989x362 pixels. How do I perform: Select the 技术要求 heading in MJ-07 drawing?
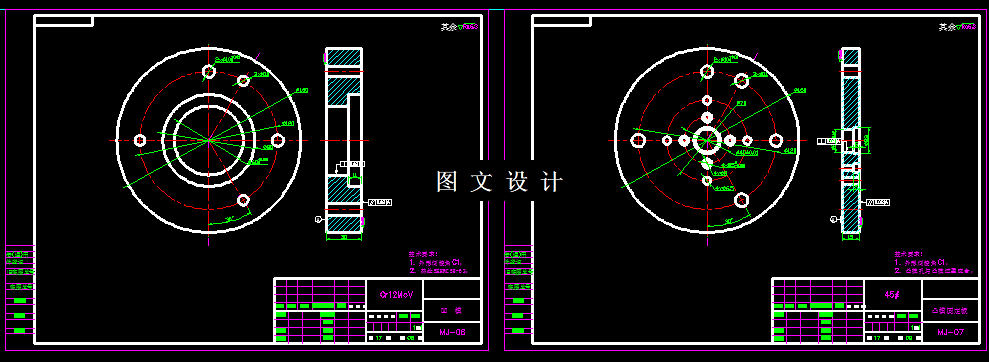click(909, 254)
